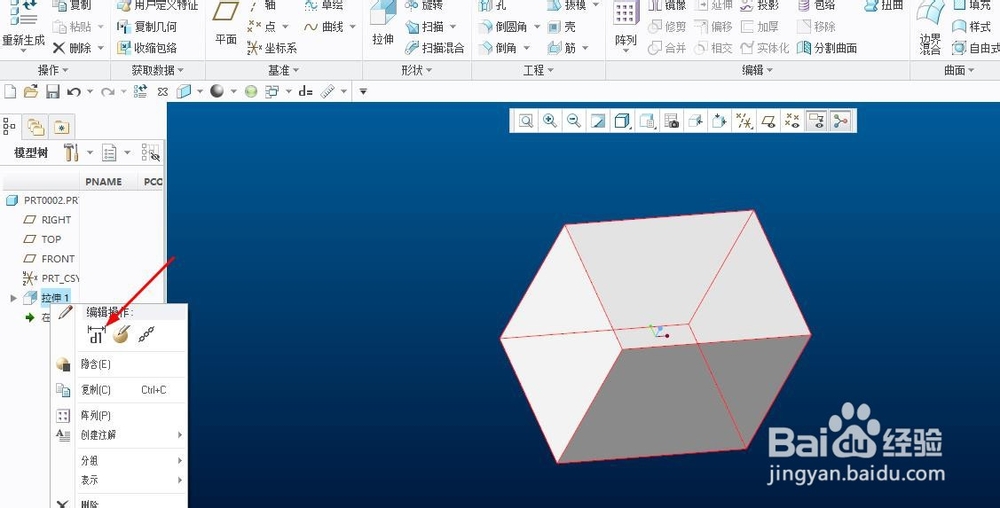
Task: Click the Split Surface (分割曲面) tool
Action: point(827,48)
